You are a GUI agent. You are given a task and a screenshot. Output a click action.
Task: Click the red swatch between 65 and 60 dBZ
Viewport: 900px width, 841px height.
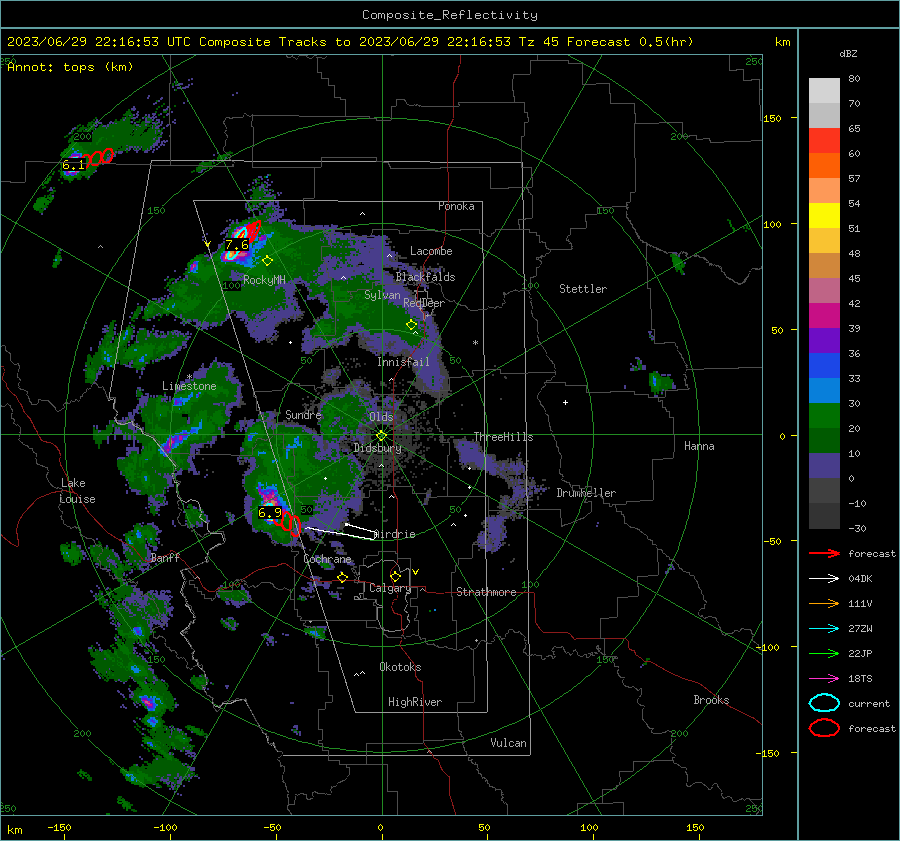point(824,141)
